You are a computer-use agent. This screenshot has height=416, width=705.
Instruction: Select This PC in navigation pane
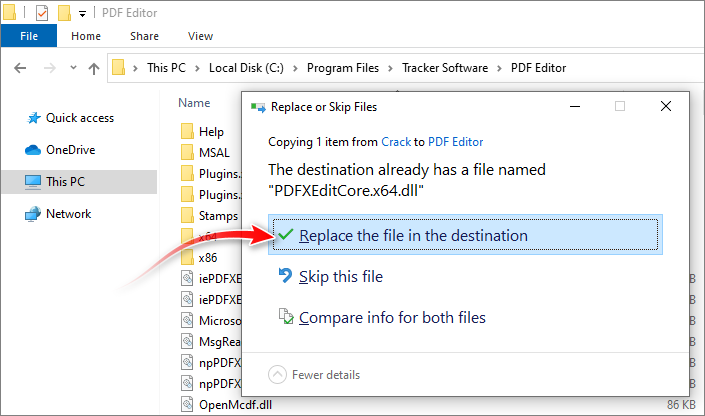[x=79, y=182]
